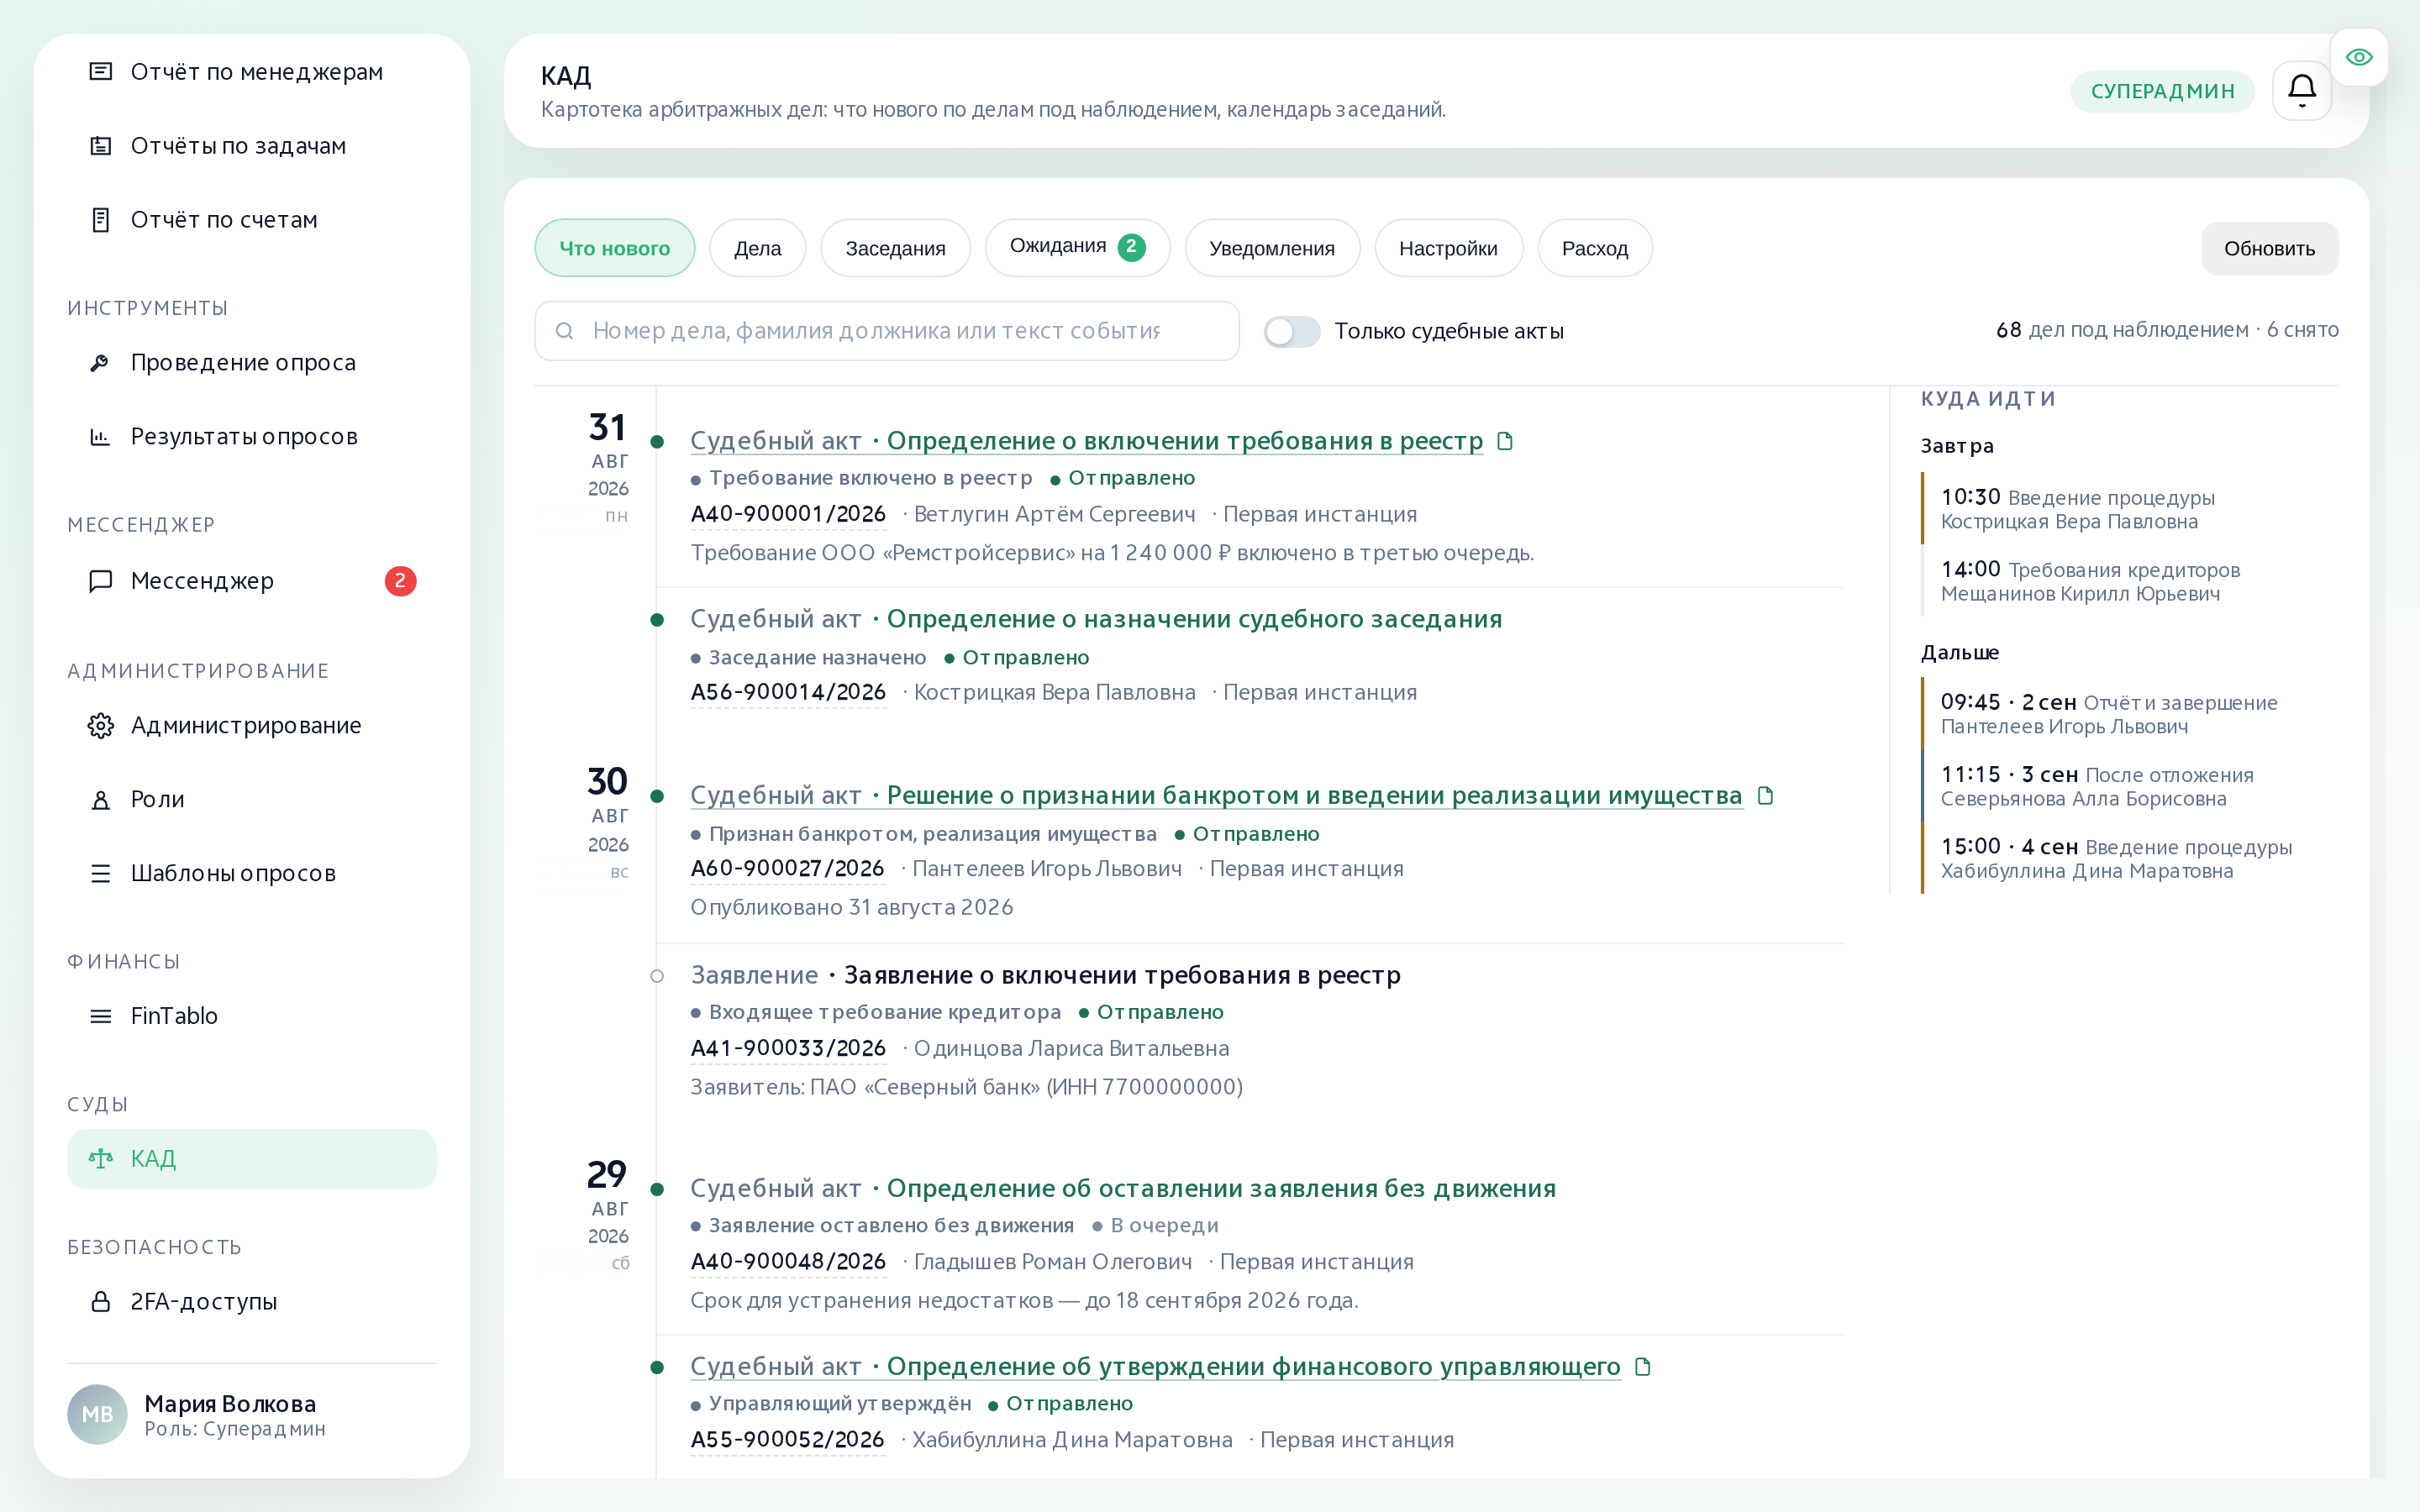Image resolution: width=2420 pixels, height=1512 pixels.
Task: Click the Администрирование gear icon
Action: coord(101,726)
